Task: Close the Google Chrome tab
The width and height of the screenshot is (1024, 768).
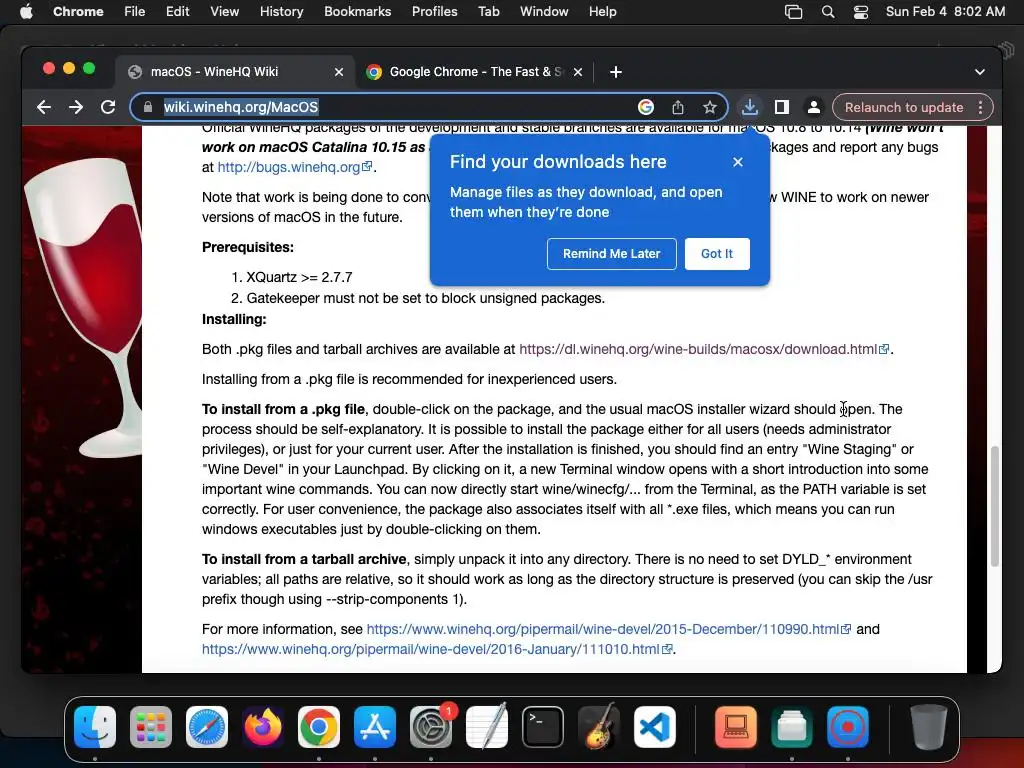Action: point(578,72)
